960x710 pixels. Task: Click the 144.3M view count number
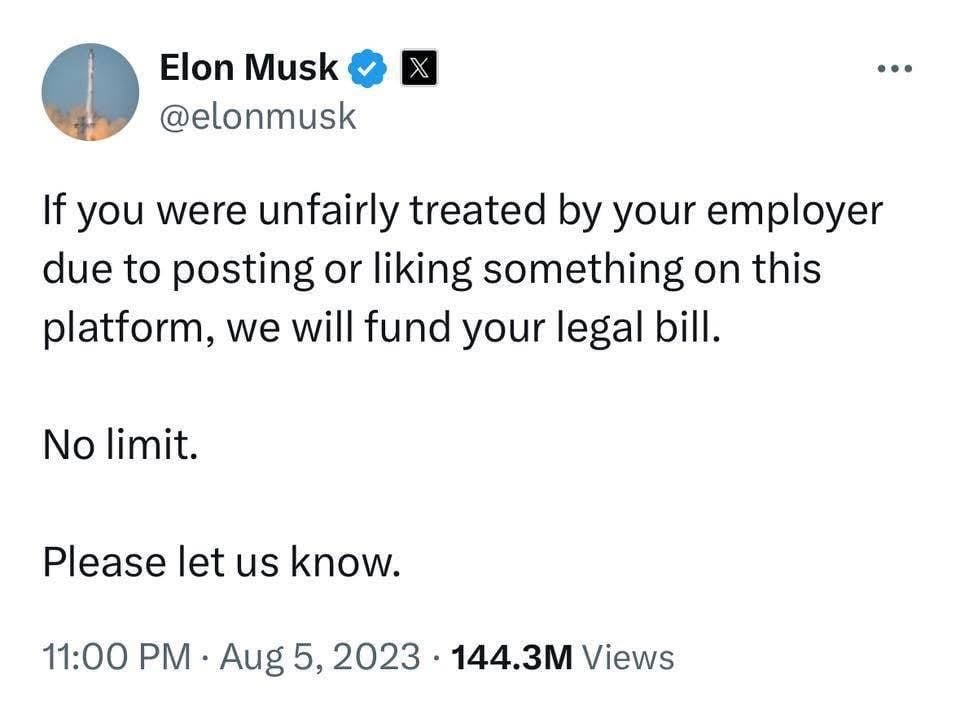click(x=512, y=657)
